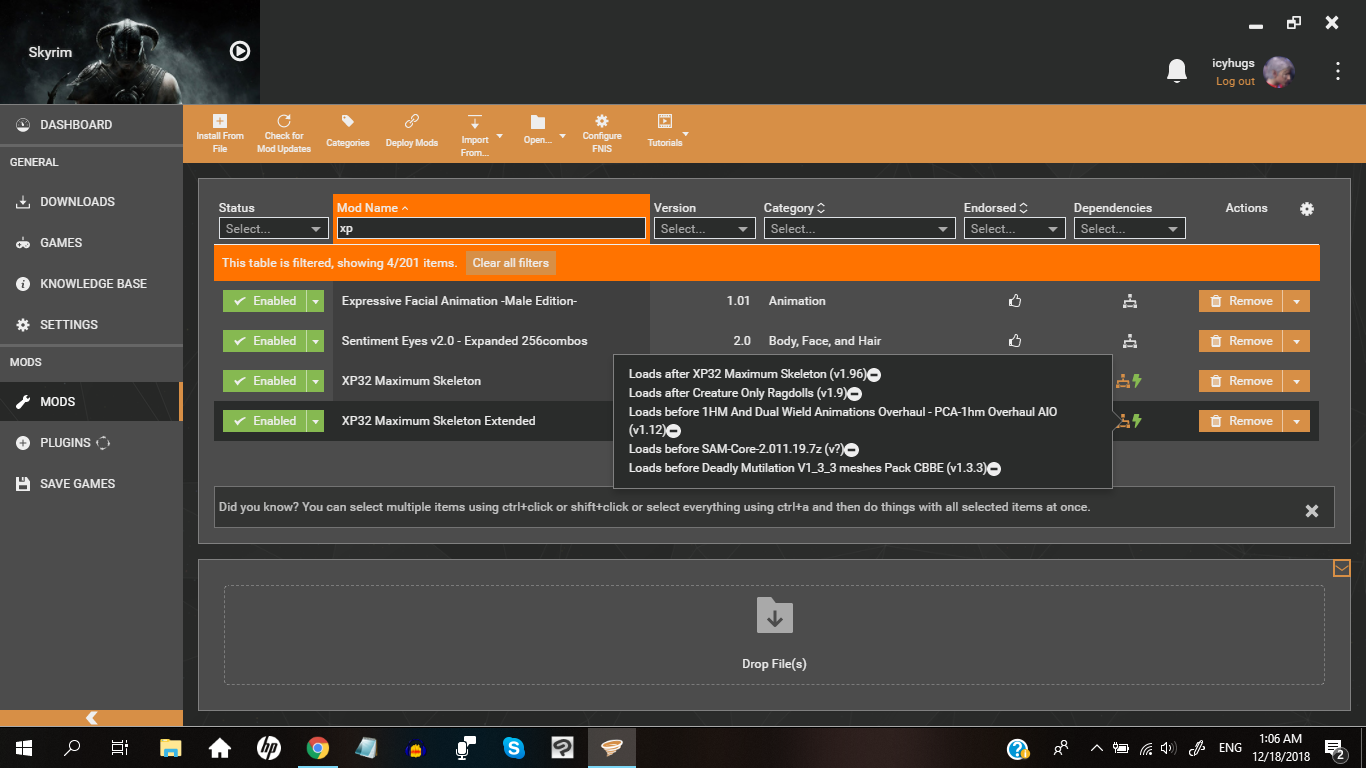Open the Category filter dropdown
The image size is (1366, 768).
click(x=859, y=229)
